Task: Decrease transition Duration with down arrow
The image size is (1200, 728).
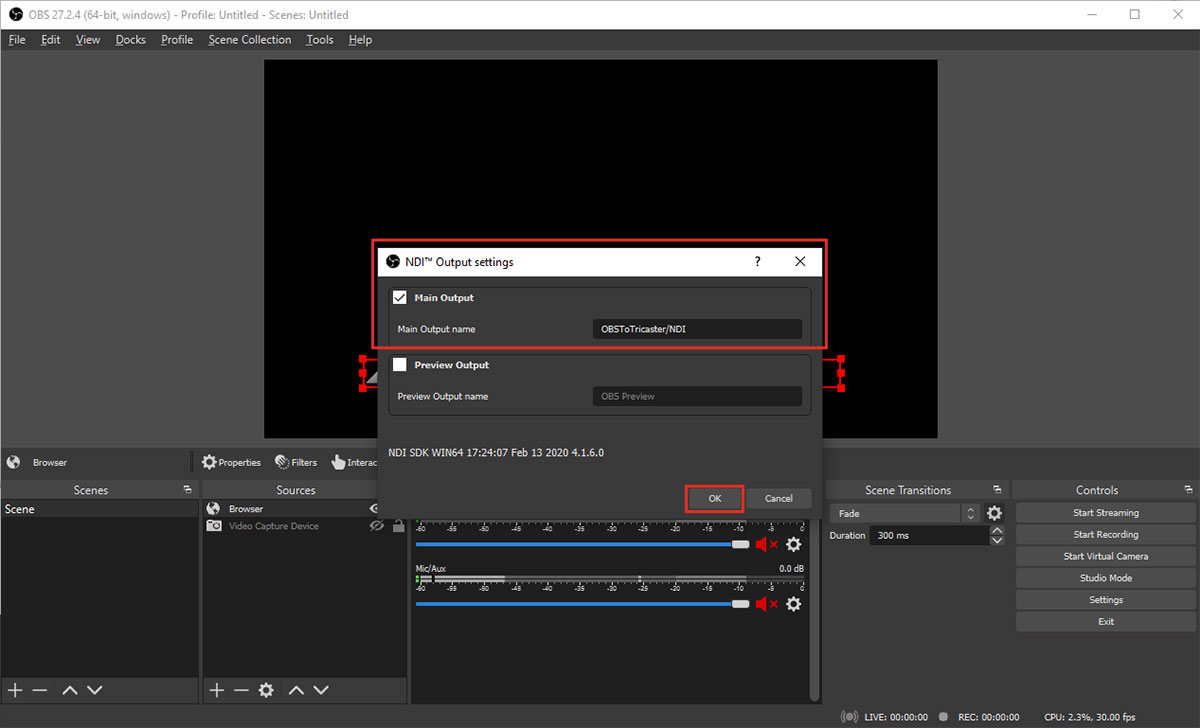Action: pos(996,540)
